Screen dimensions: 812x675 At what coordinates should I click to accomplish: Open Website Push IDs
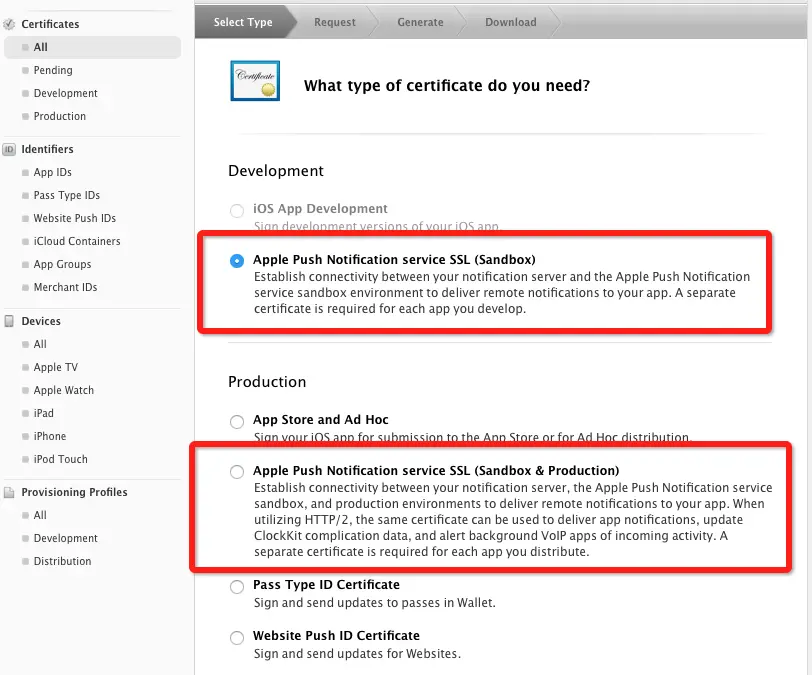pyautogui.click(x=75, y=218)
